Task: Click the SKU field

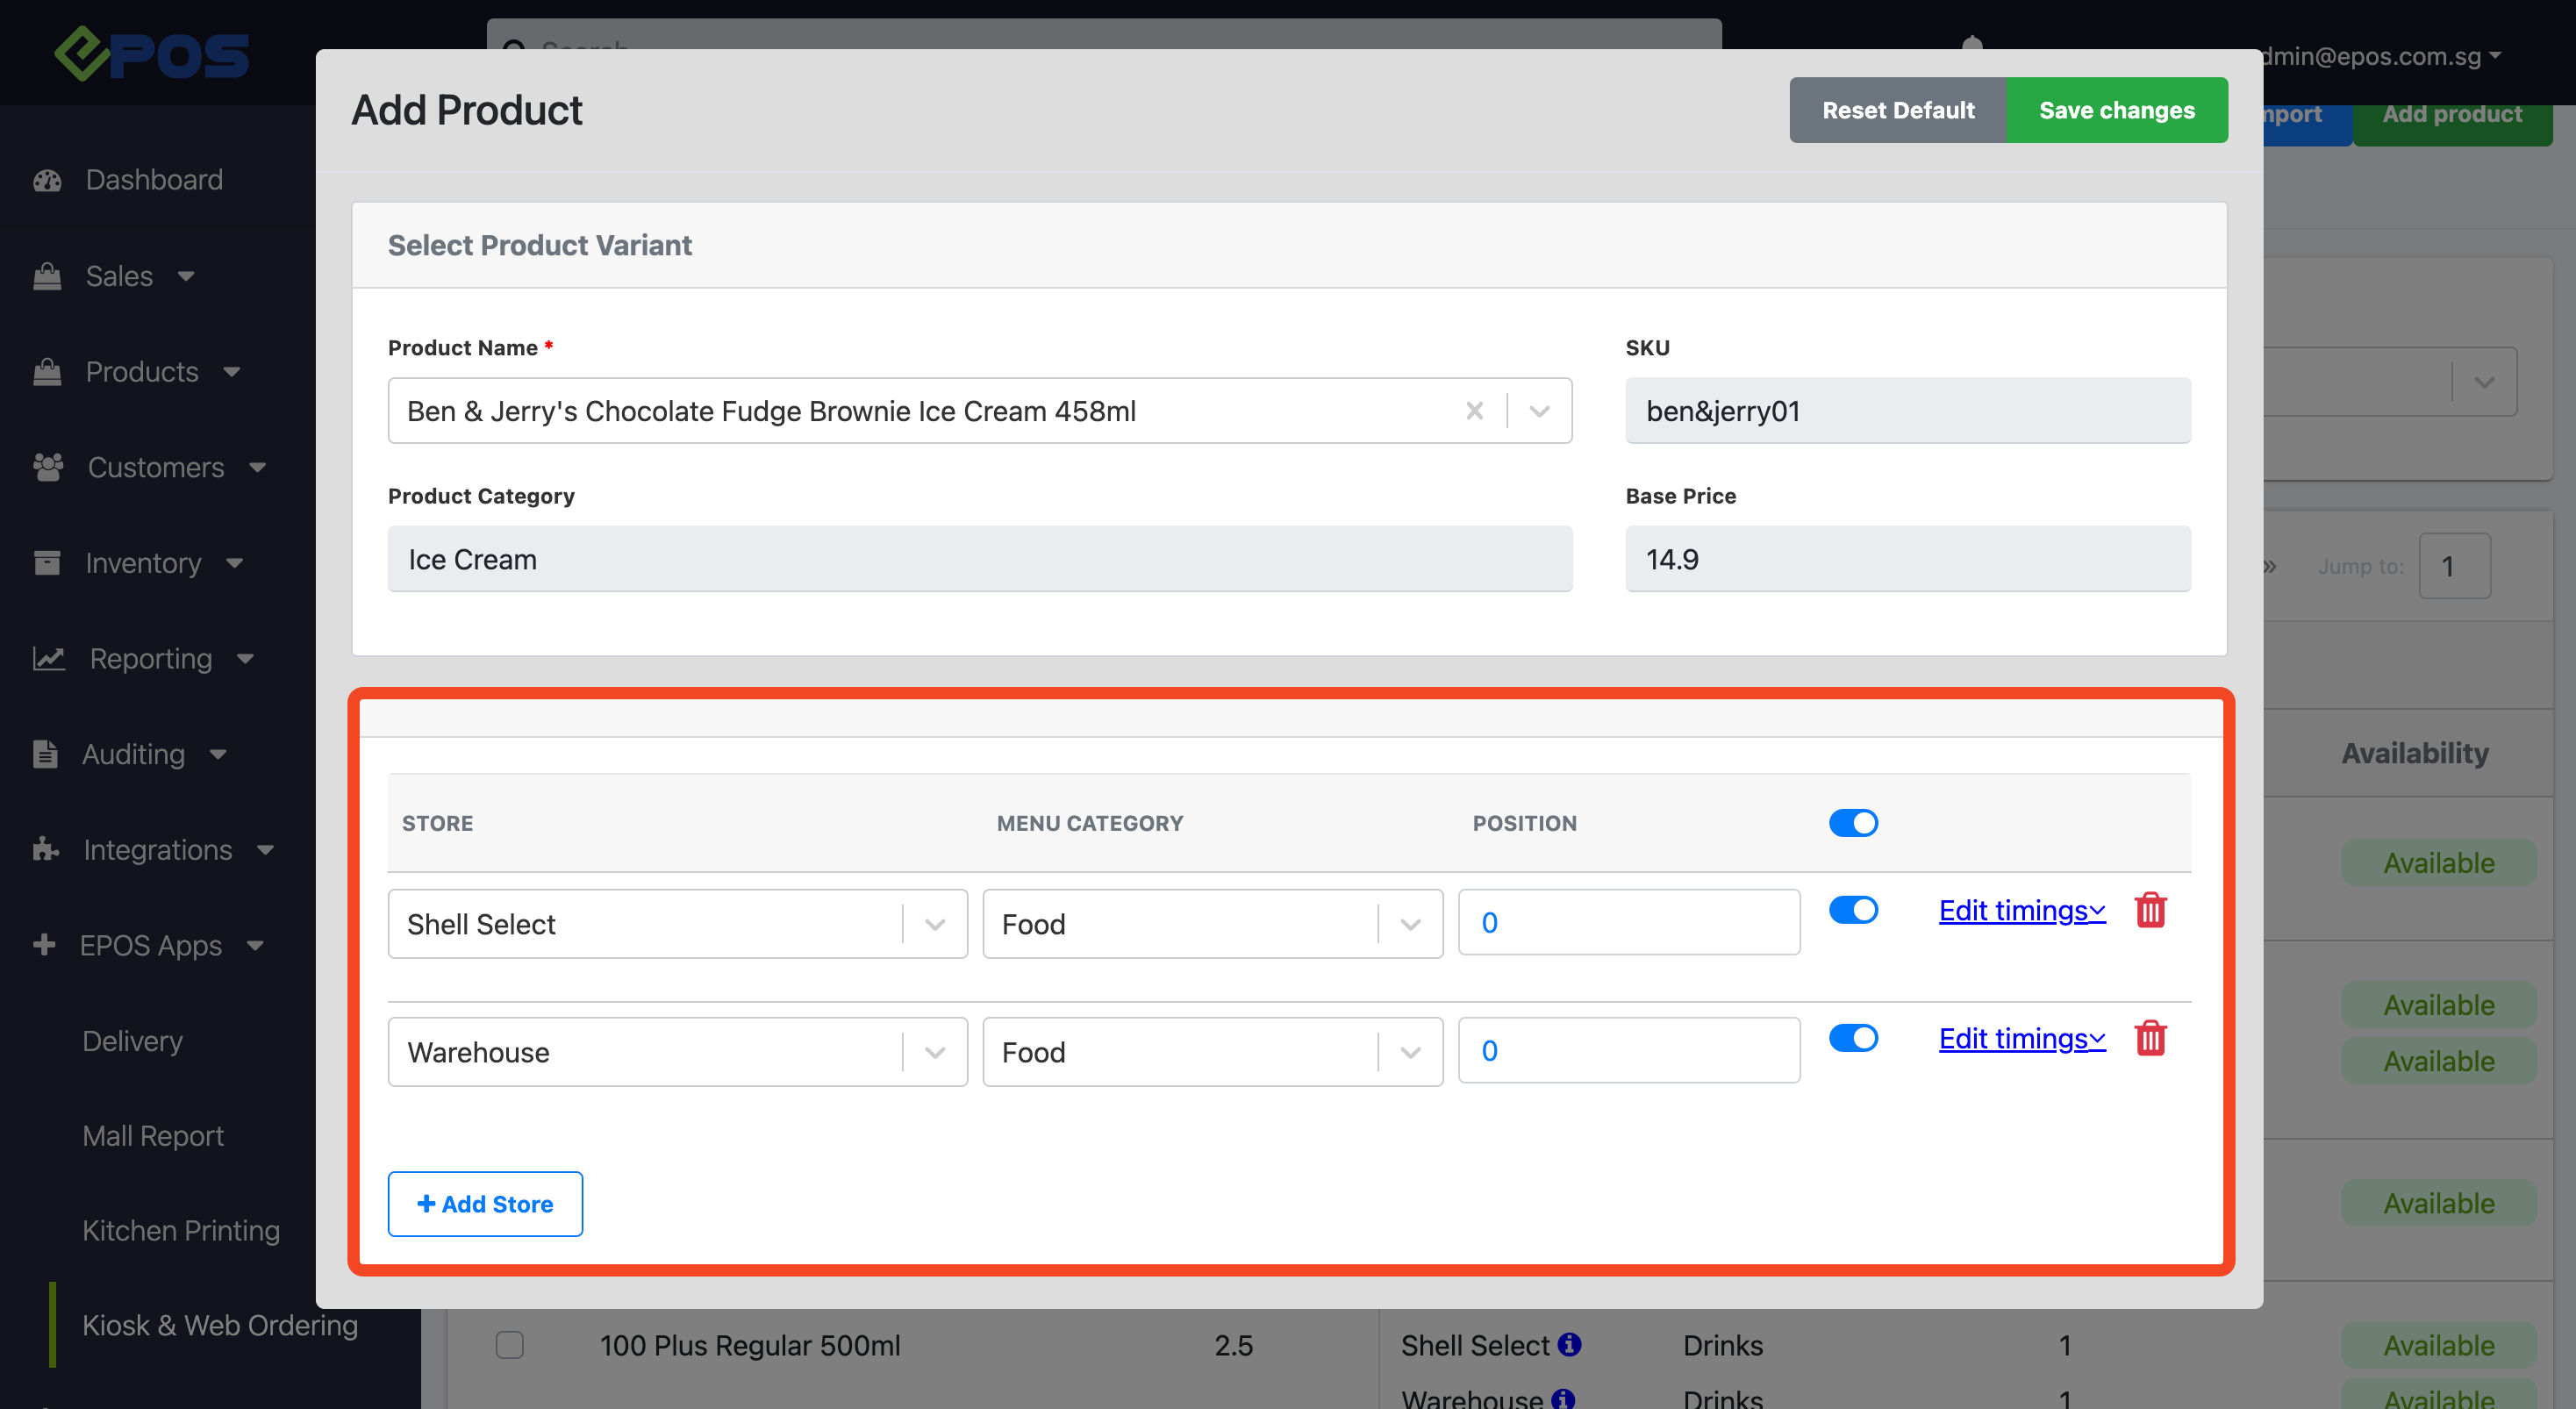Action: click(1908, 411)
